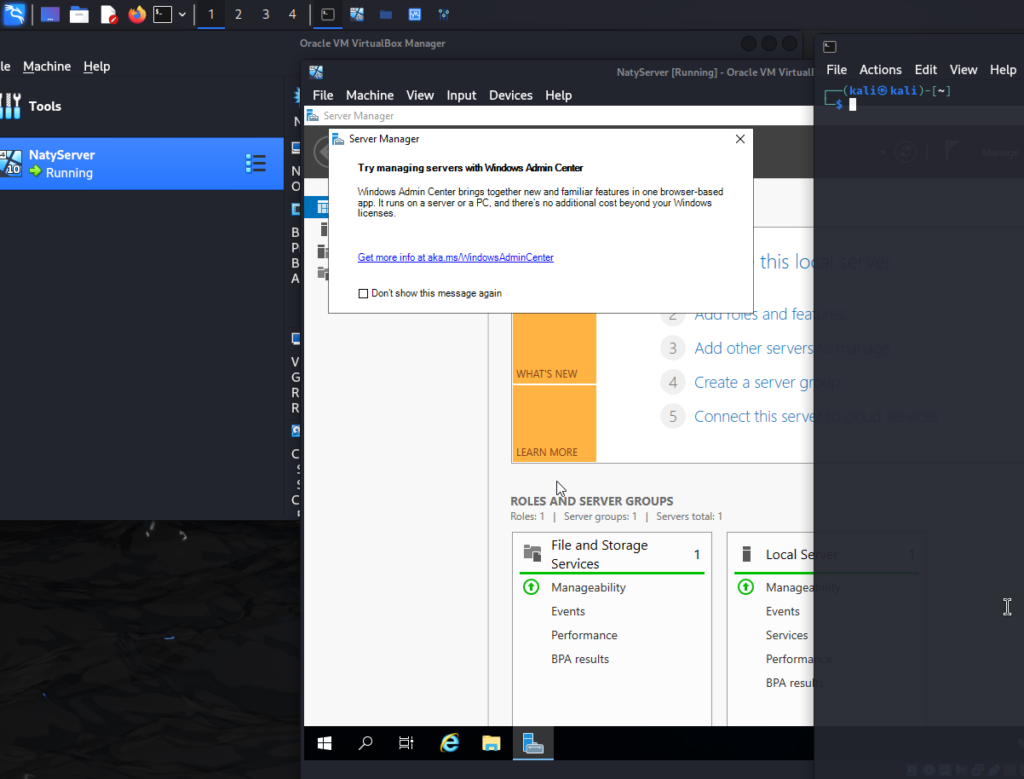Screen dimensions: 1024x779
Task: Select Server Manager taskbar icon
Action: click(x=533, y=743)
